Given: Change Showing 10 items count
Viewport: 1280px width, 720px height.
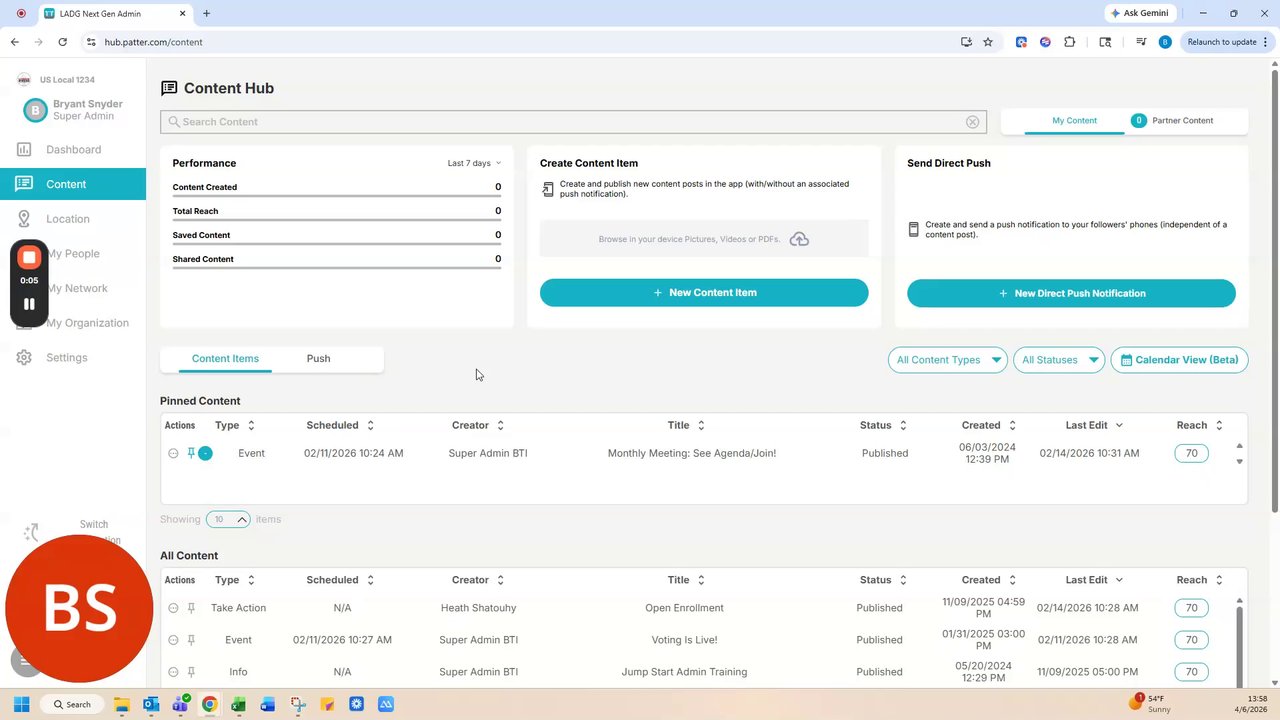Looking at the screenshot, I should (228, 519).
